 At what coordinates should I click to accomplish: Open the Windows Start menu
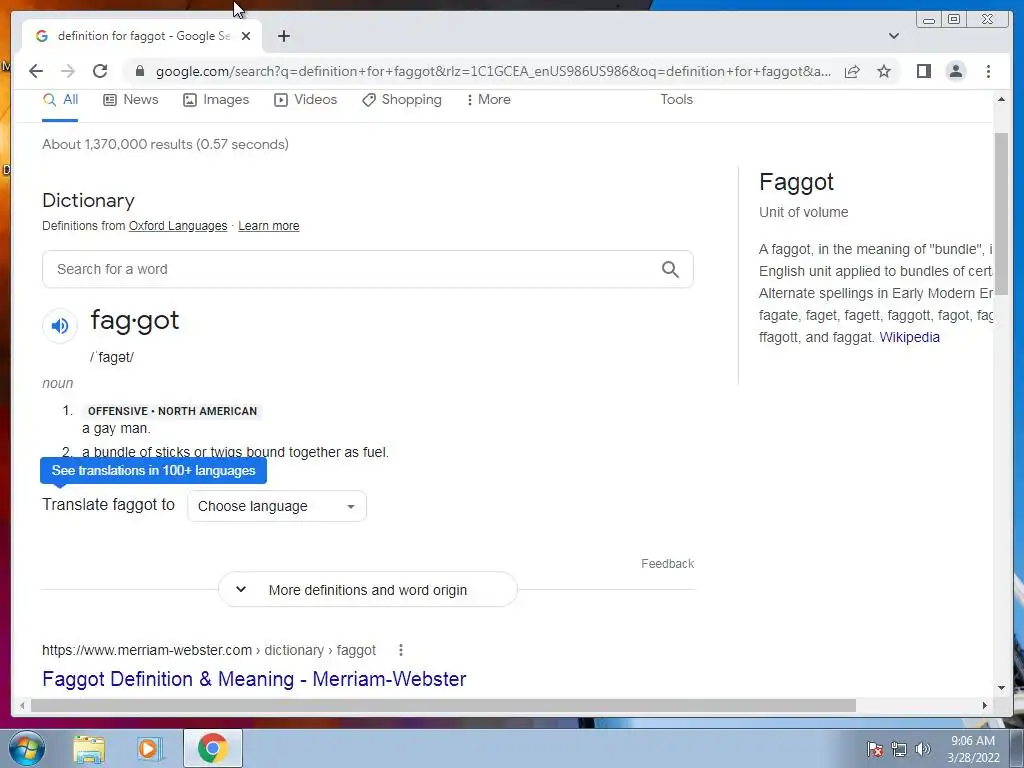coord(27,748)
